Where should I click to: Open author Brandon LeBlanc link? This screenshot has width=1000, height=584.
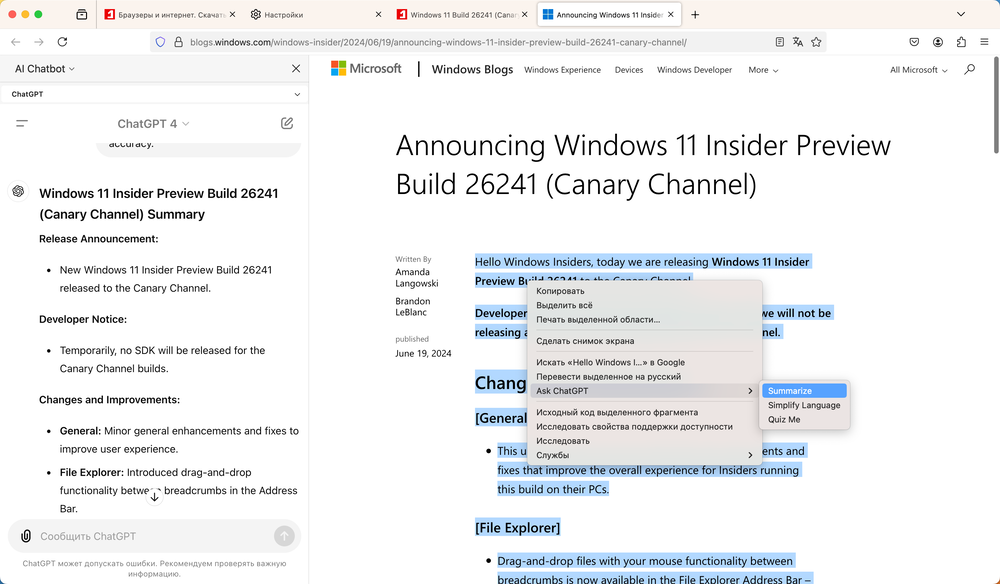[413, 307]
